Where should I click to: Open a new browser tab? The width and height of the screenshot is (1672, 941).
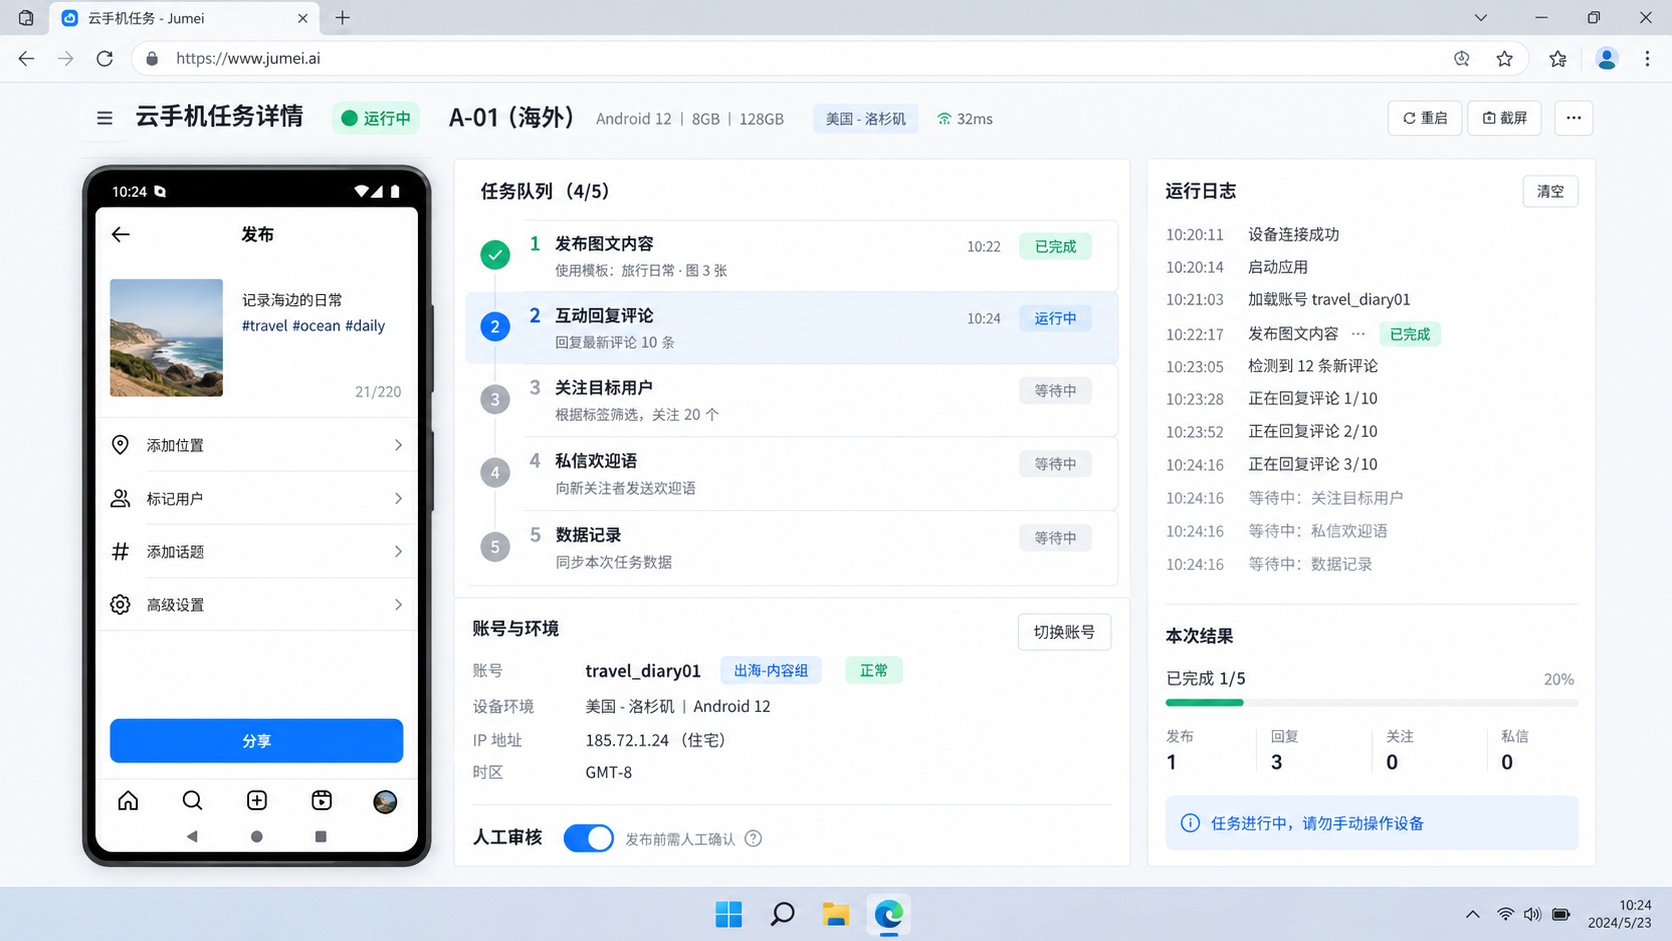pyautogui.click(x=343, y=18)
